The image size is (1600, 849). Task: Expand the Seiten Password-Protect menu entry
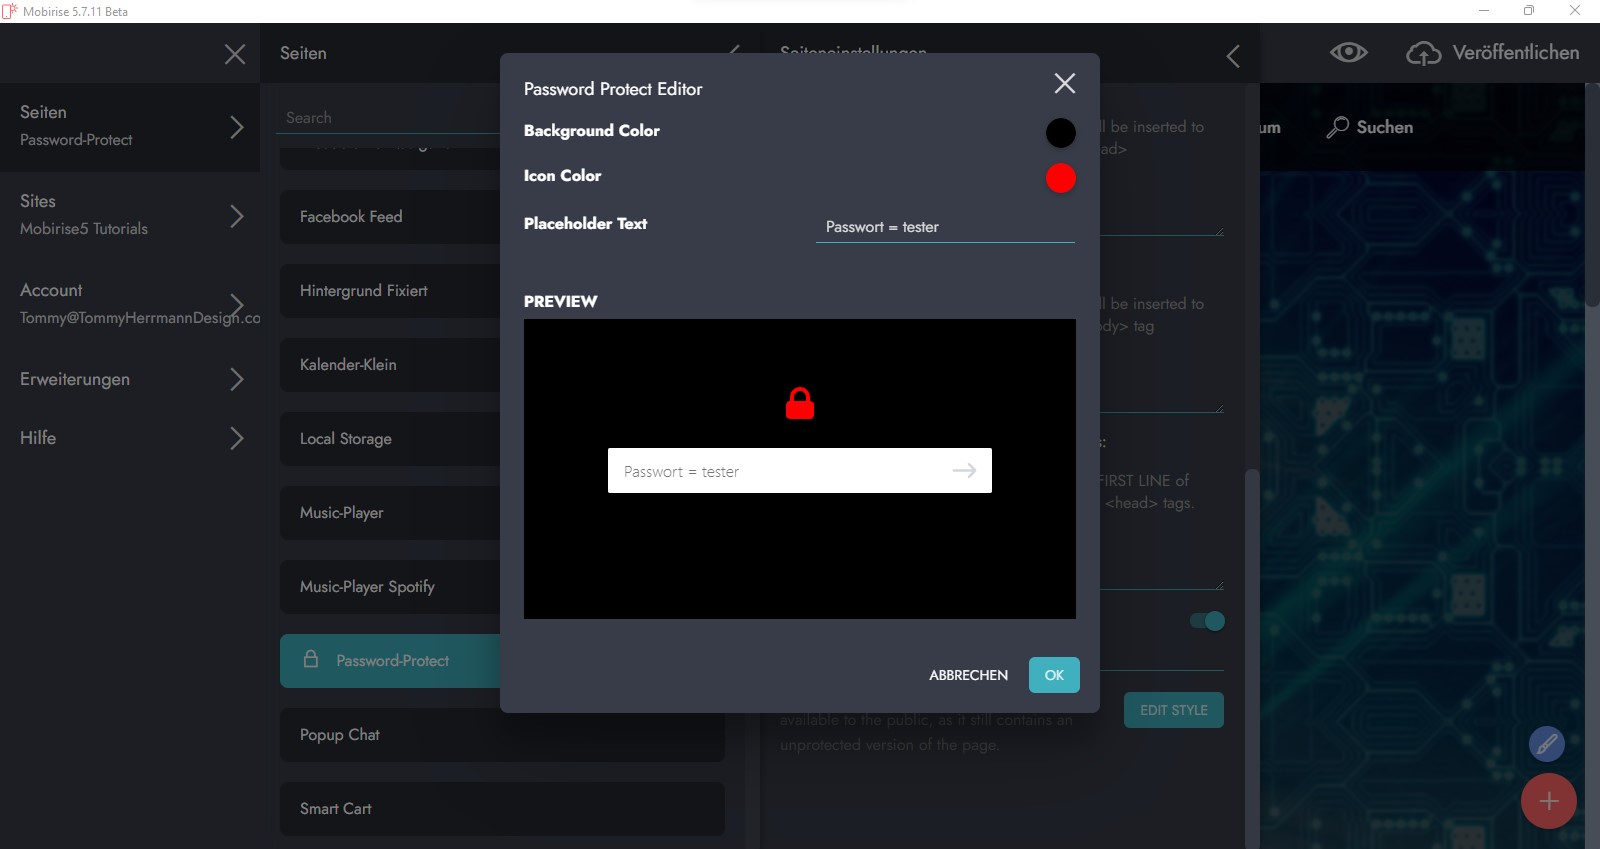(x=237, y=127)
